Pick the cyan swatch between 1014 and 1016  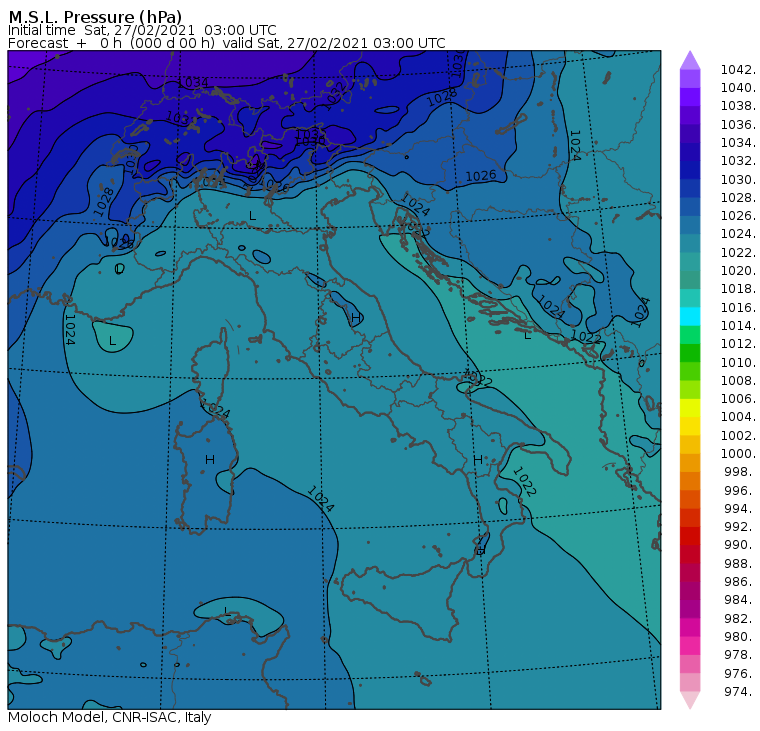pyautogui.click(x=690, y=316)
